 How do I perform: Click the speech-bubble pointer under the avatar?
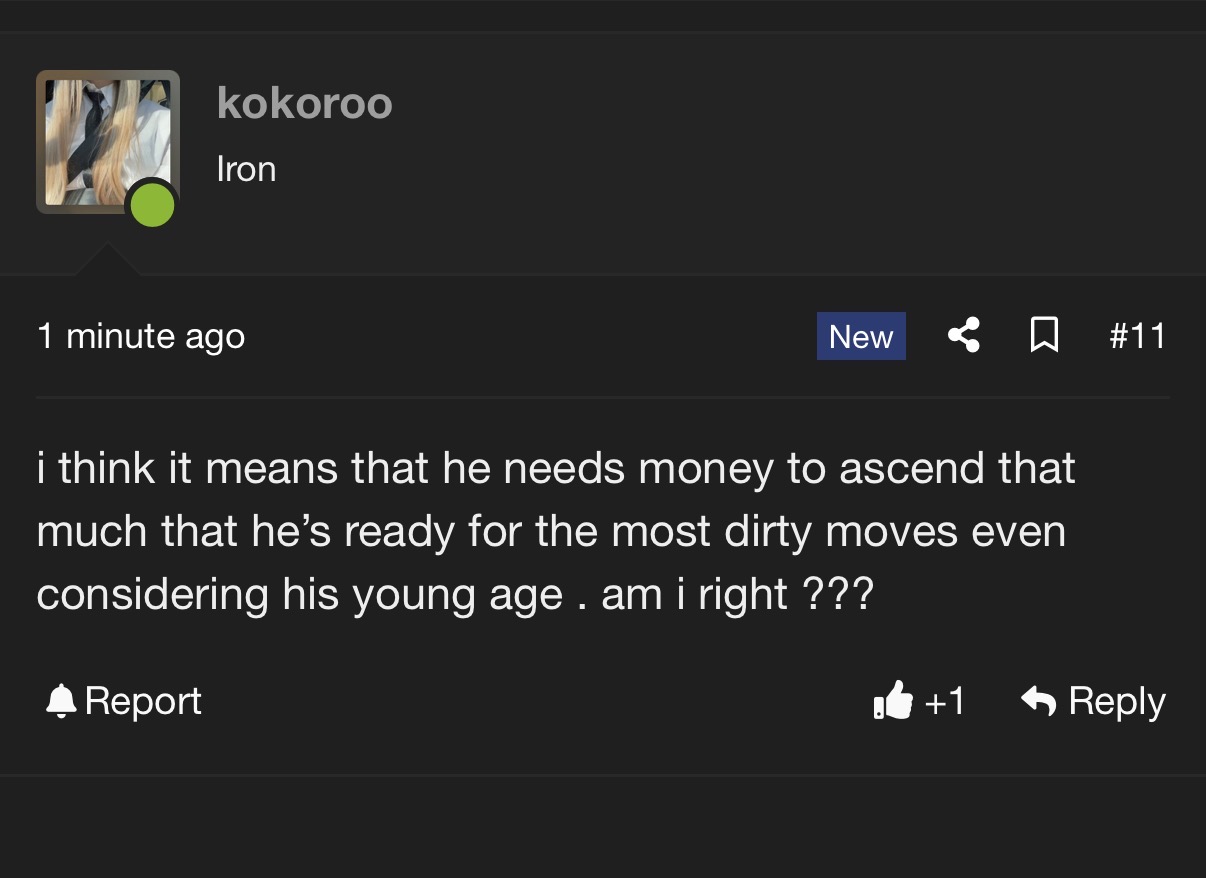click(x=108, y=258)
